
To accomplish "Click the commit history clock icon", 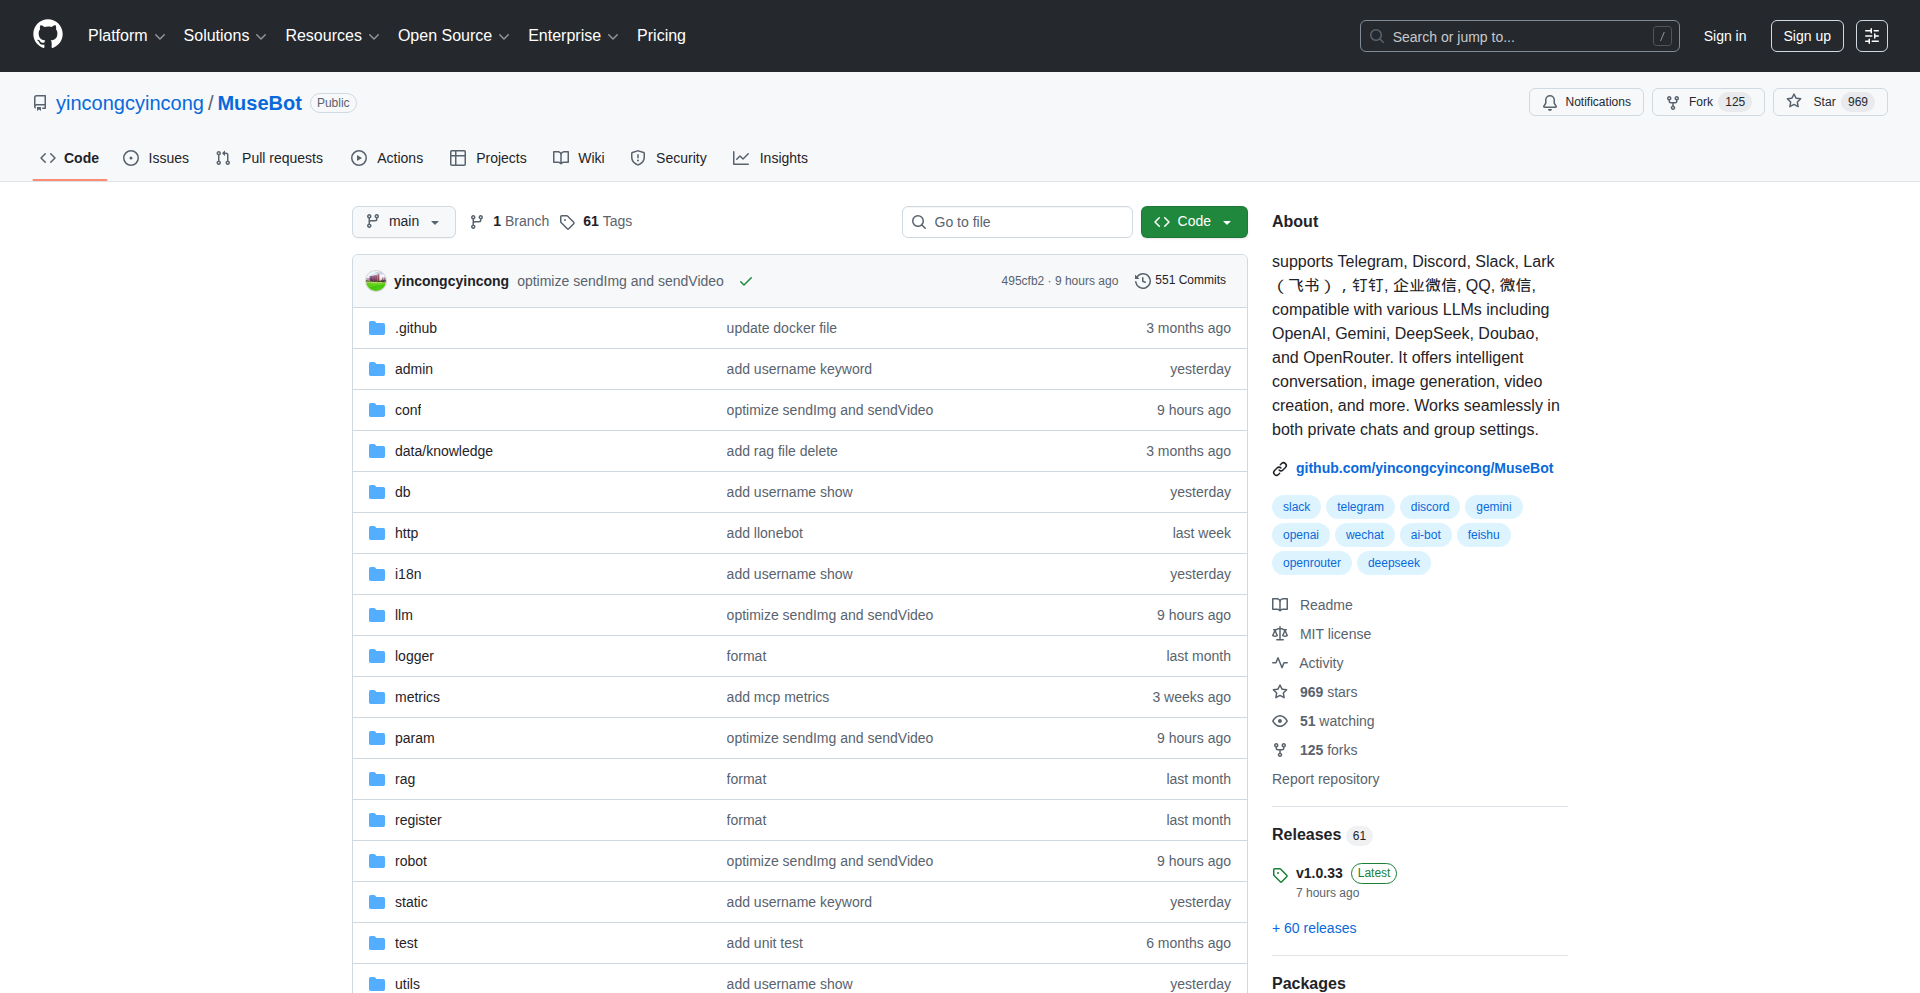I will [1143, 280].
